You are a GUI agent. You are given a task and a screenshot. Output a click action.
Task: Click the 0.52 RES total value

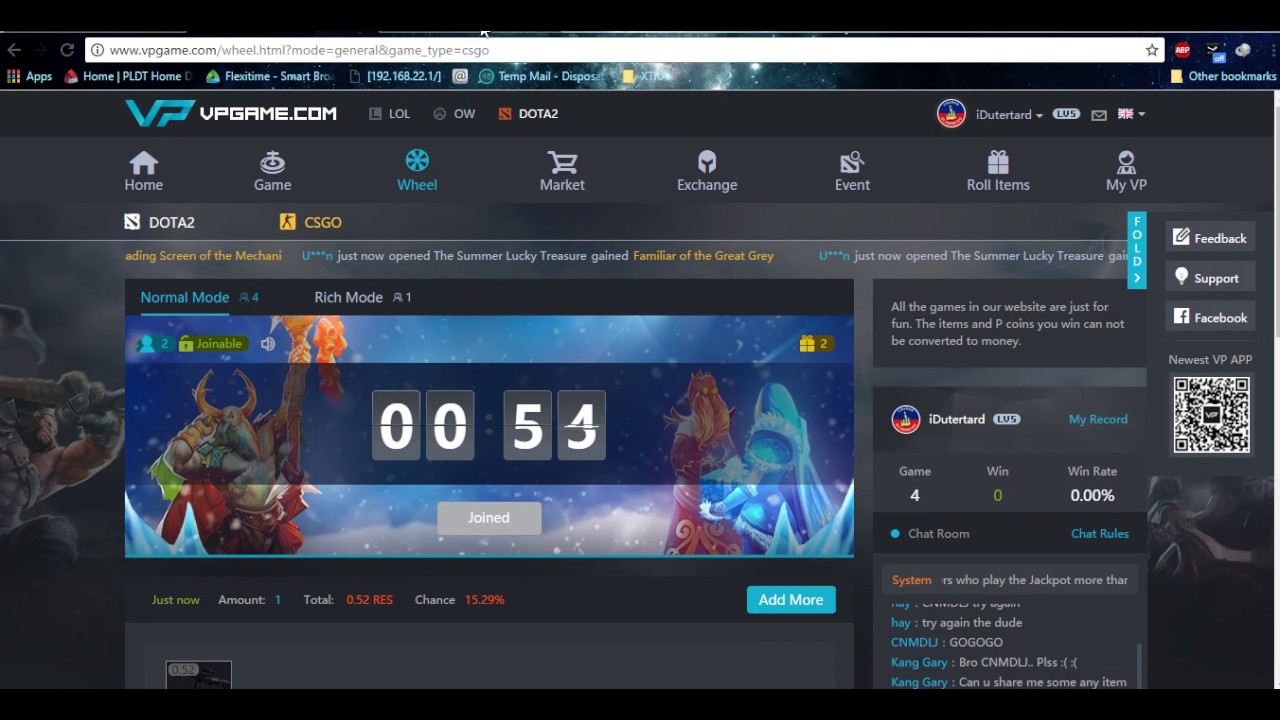[369, 600]
